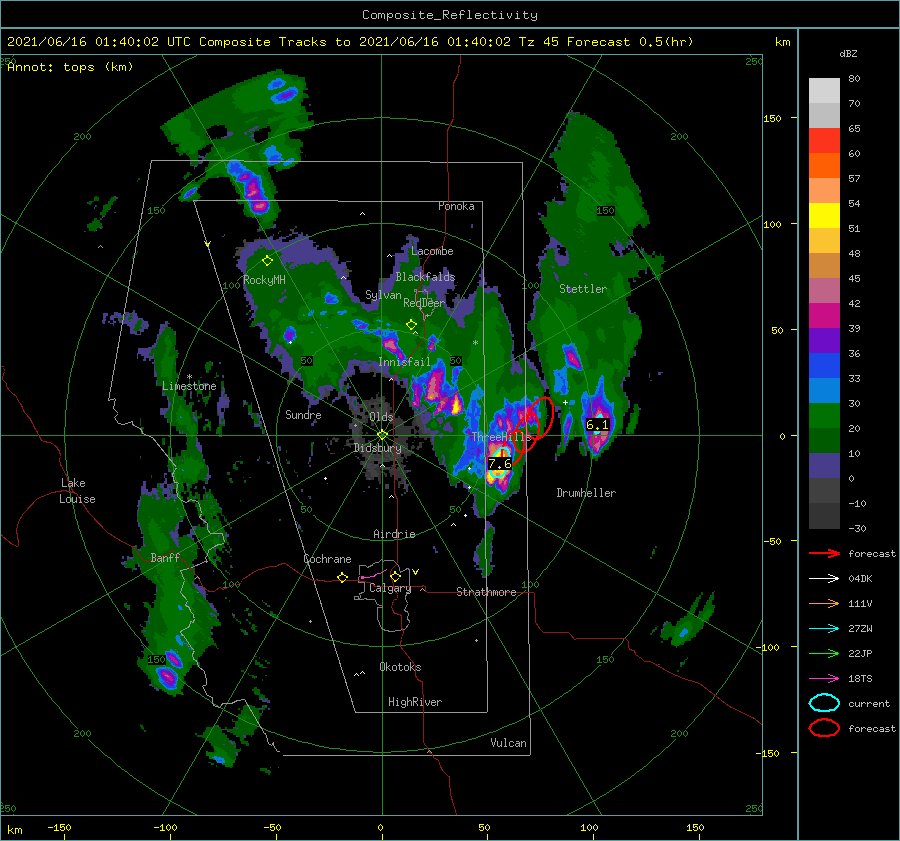Click the Ponoka city label
The width and height of the screenshot is (900, 841).
coord(456,207)
